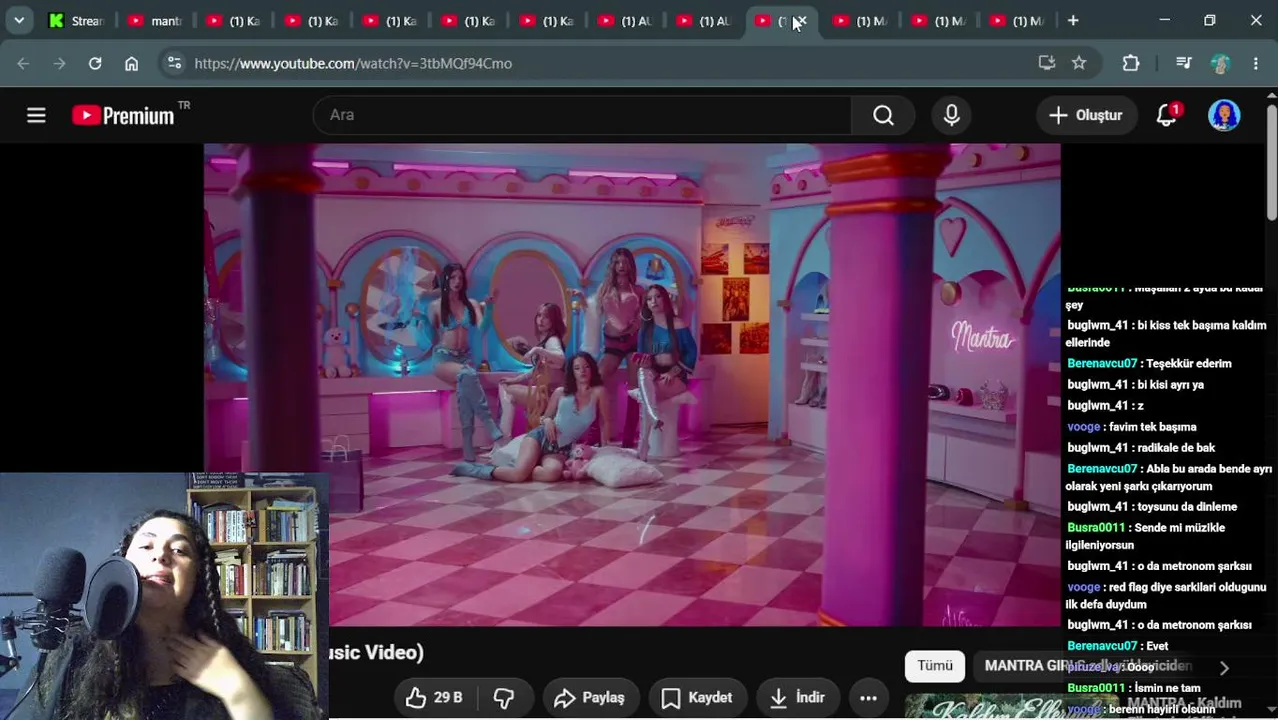Download the video with İndir
This screenshot has height=720, width=1278.
pos(797,697)
